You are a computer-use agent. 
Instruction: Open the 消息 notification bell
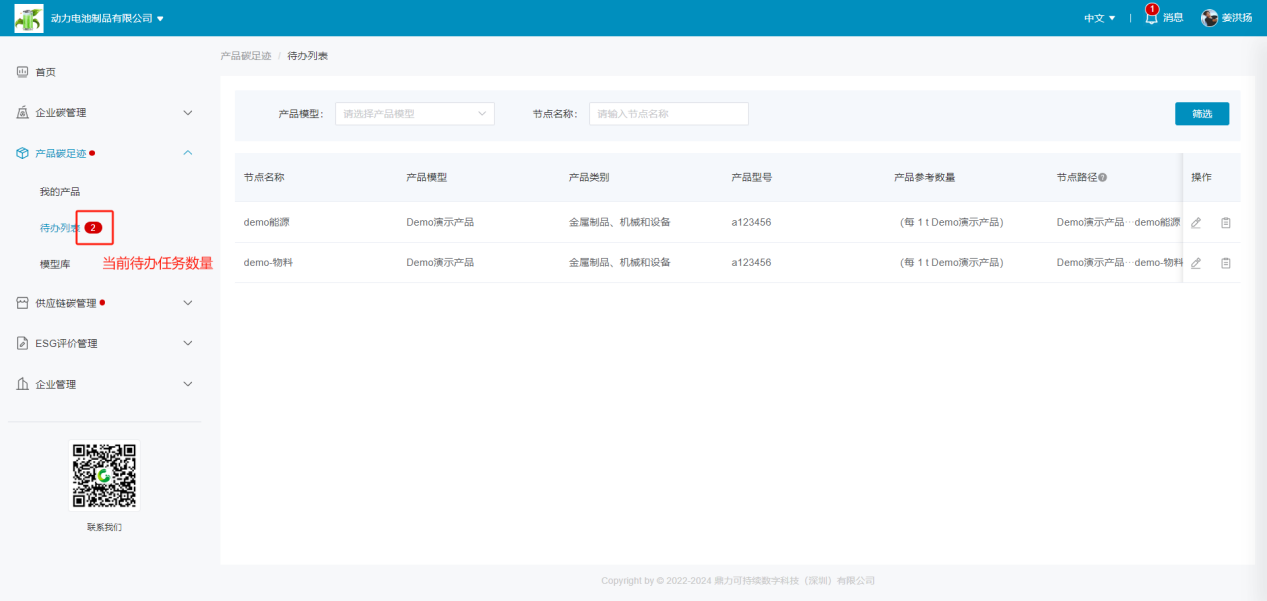1151,18
